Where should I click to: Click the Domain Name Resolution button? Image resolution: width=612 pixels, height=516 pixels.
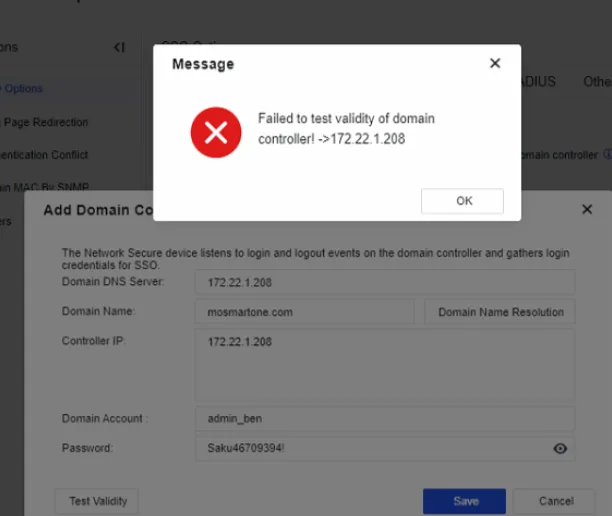point(500,312)
